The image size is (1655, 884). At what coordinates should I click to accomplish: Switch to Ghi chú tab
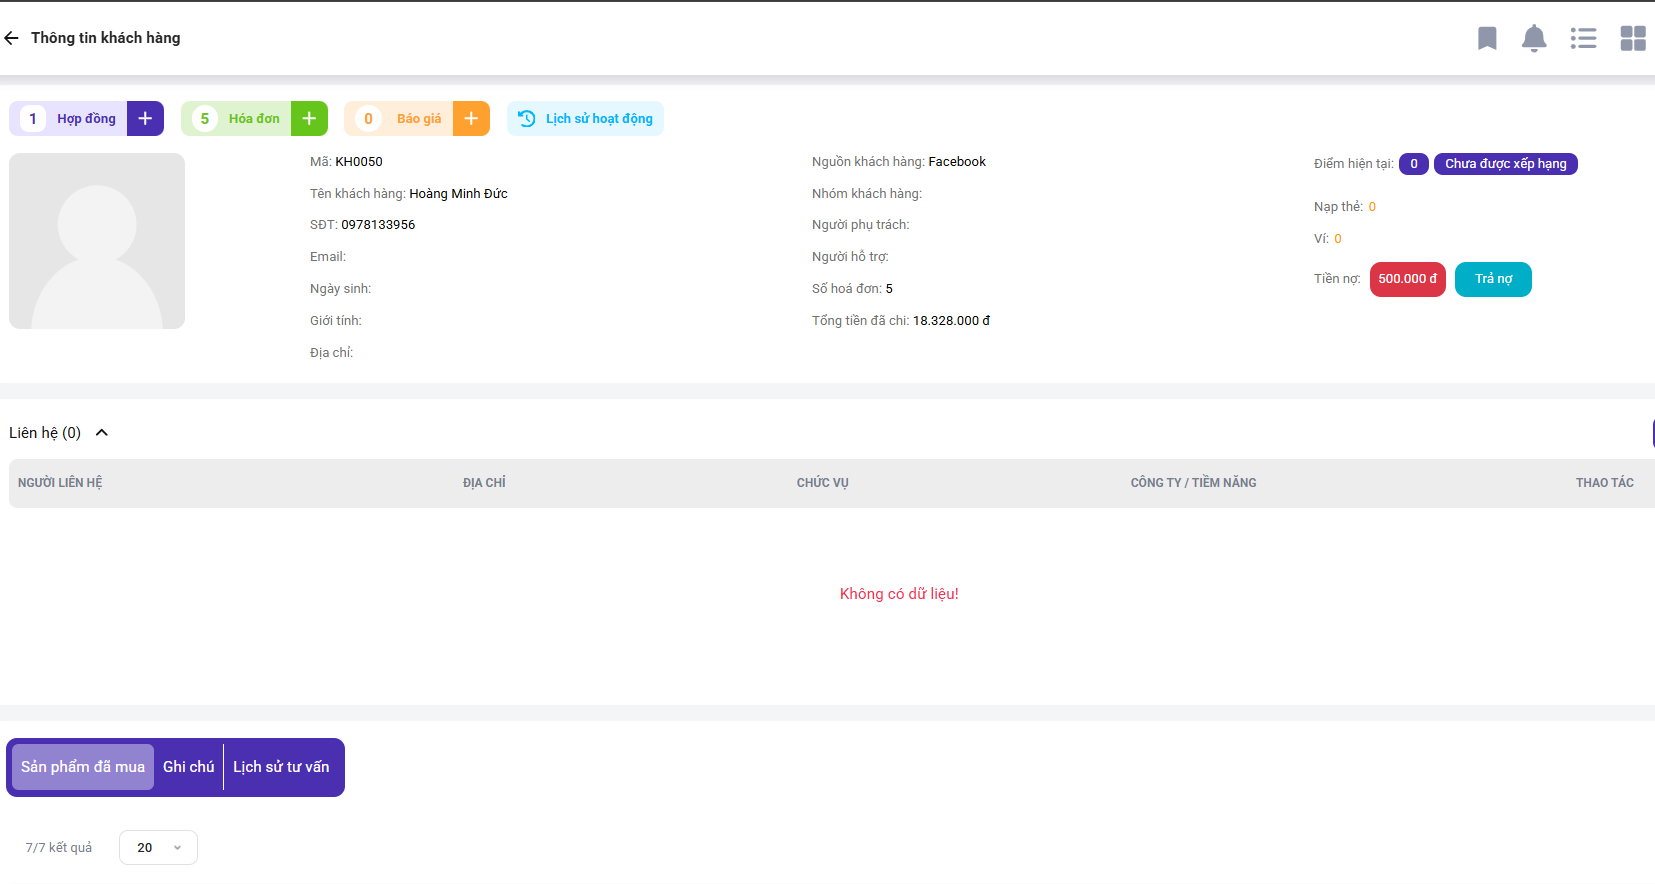pos(188,767)
